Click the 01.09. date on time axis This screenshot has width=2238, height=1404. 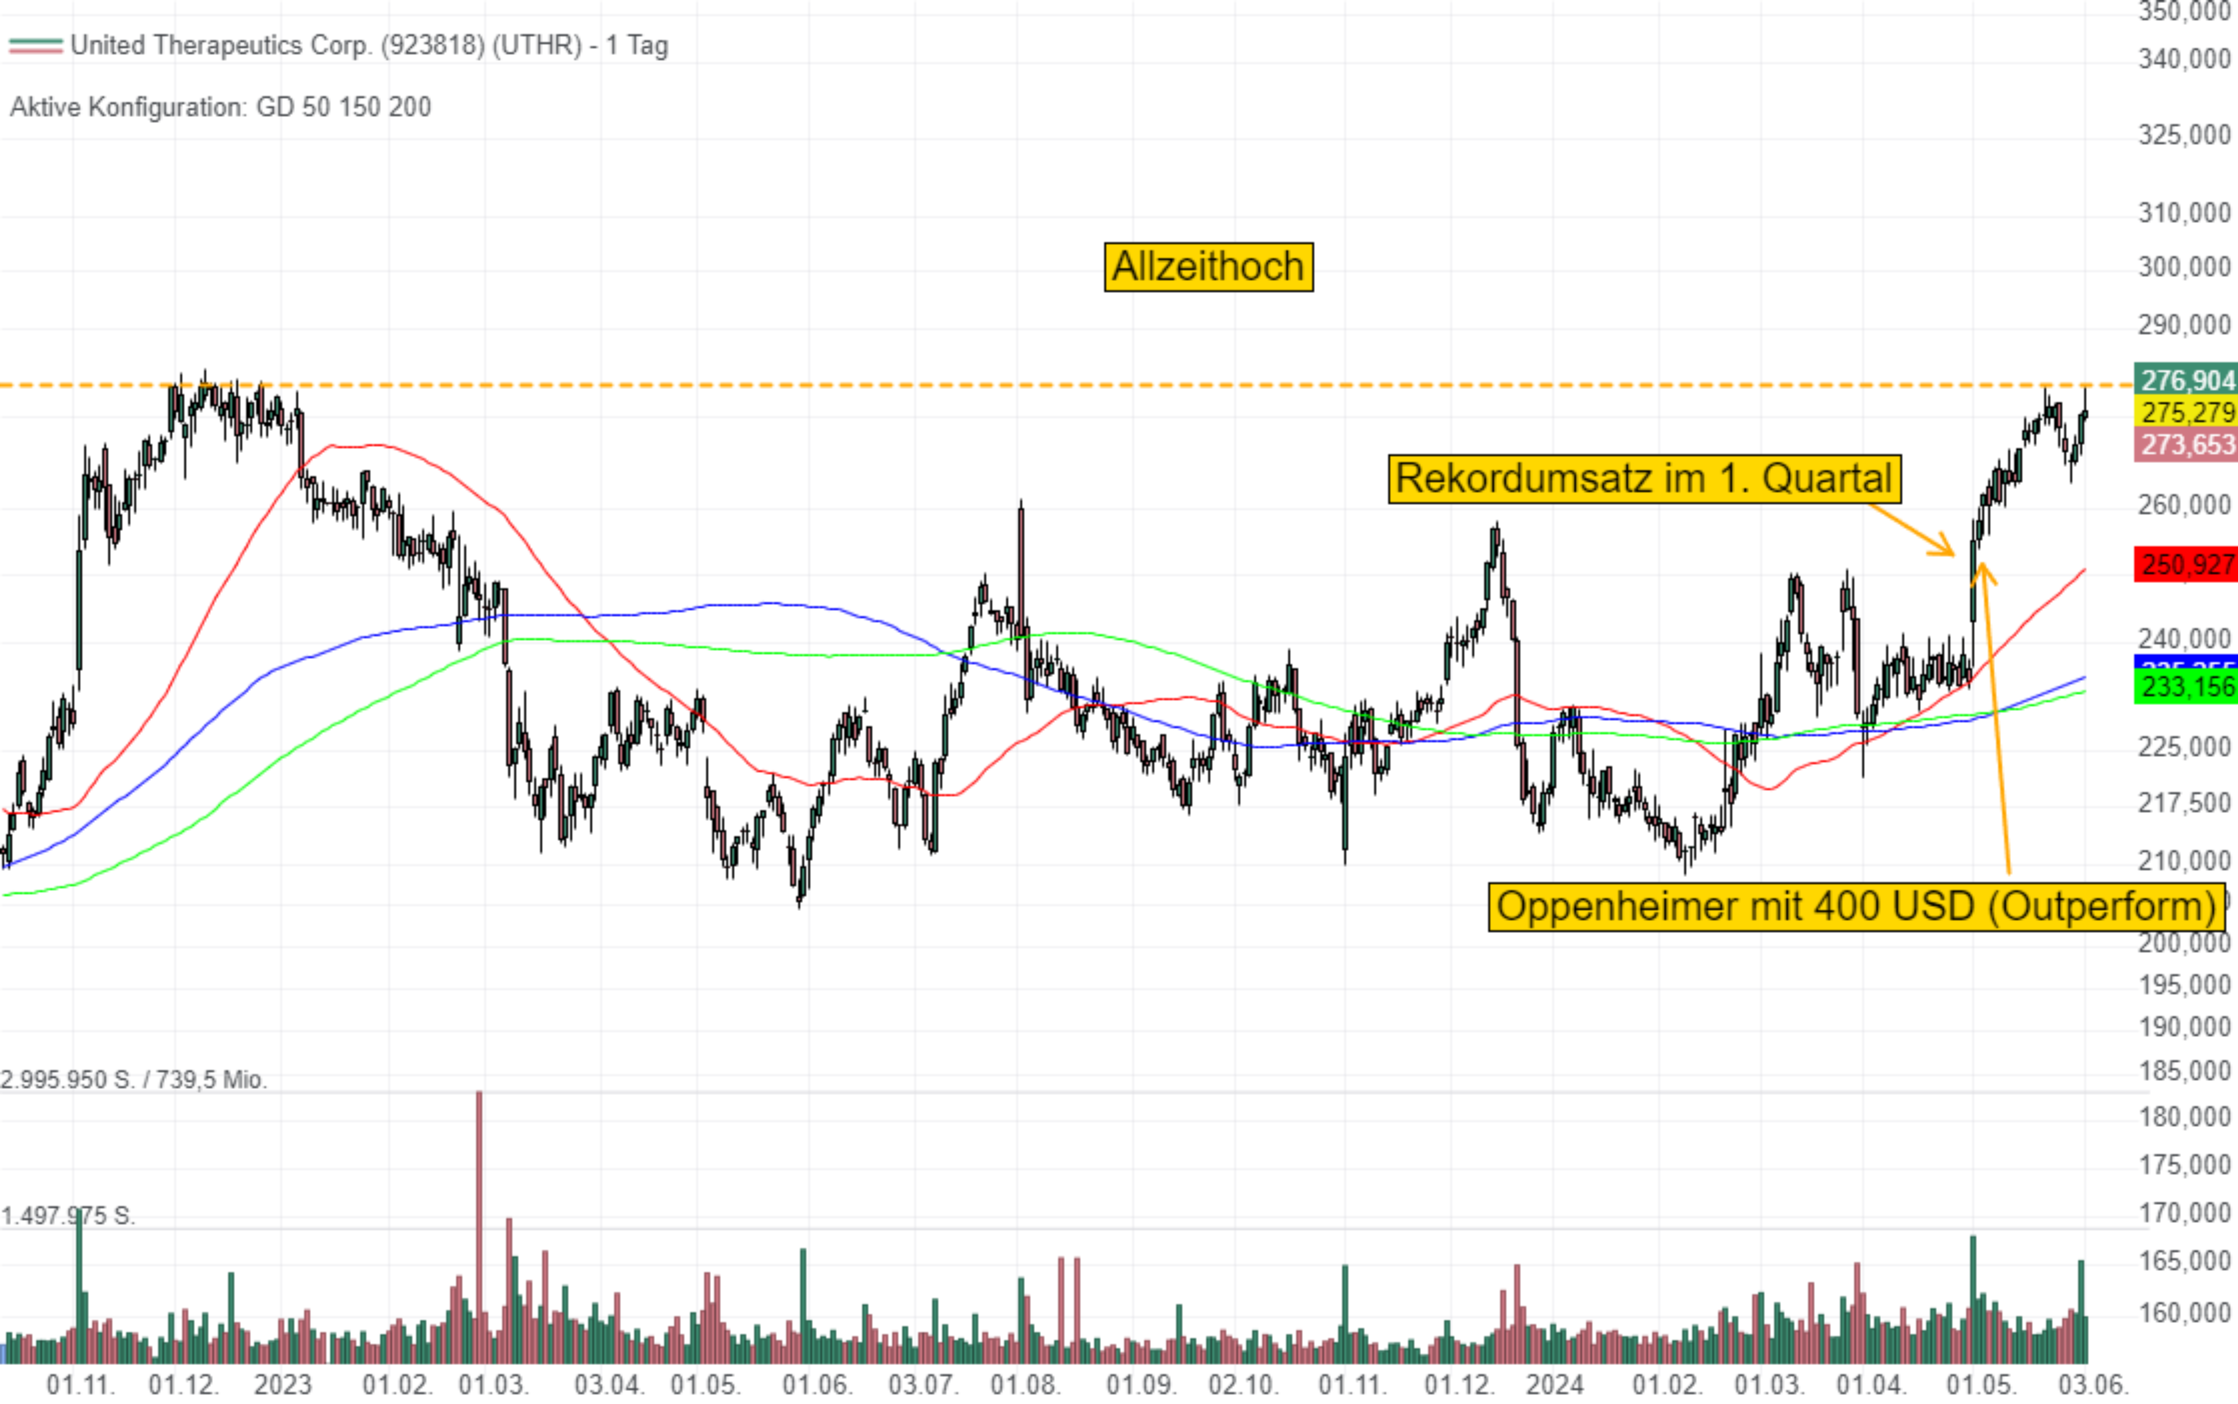1141,1386
